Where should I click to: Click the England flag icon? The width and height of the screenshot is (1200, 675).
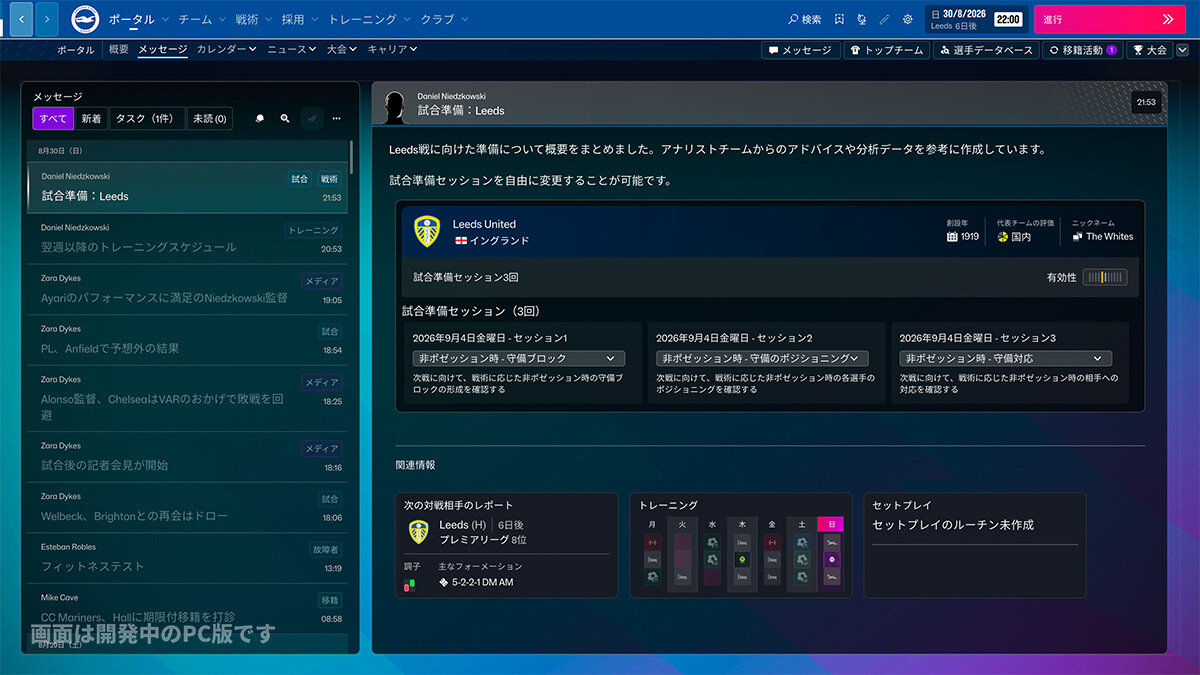[461, 241]
